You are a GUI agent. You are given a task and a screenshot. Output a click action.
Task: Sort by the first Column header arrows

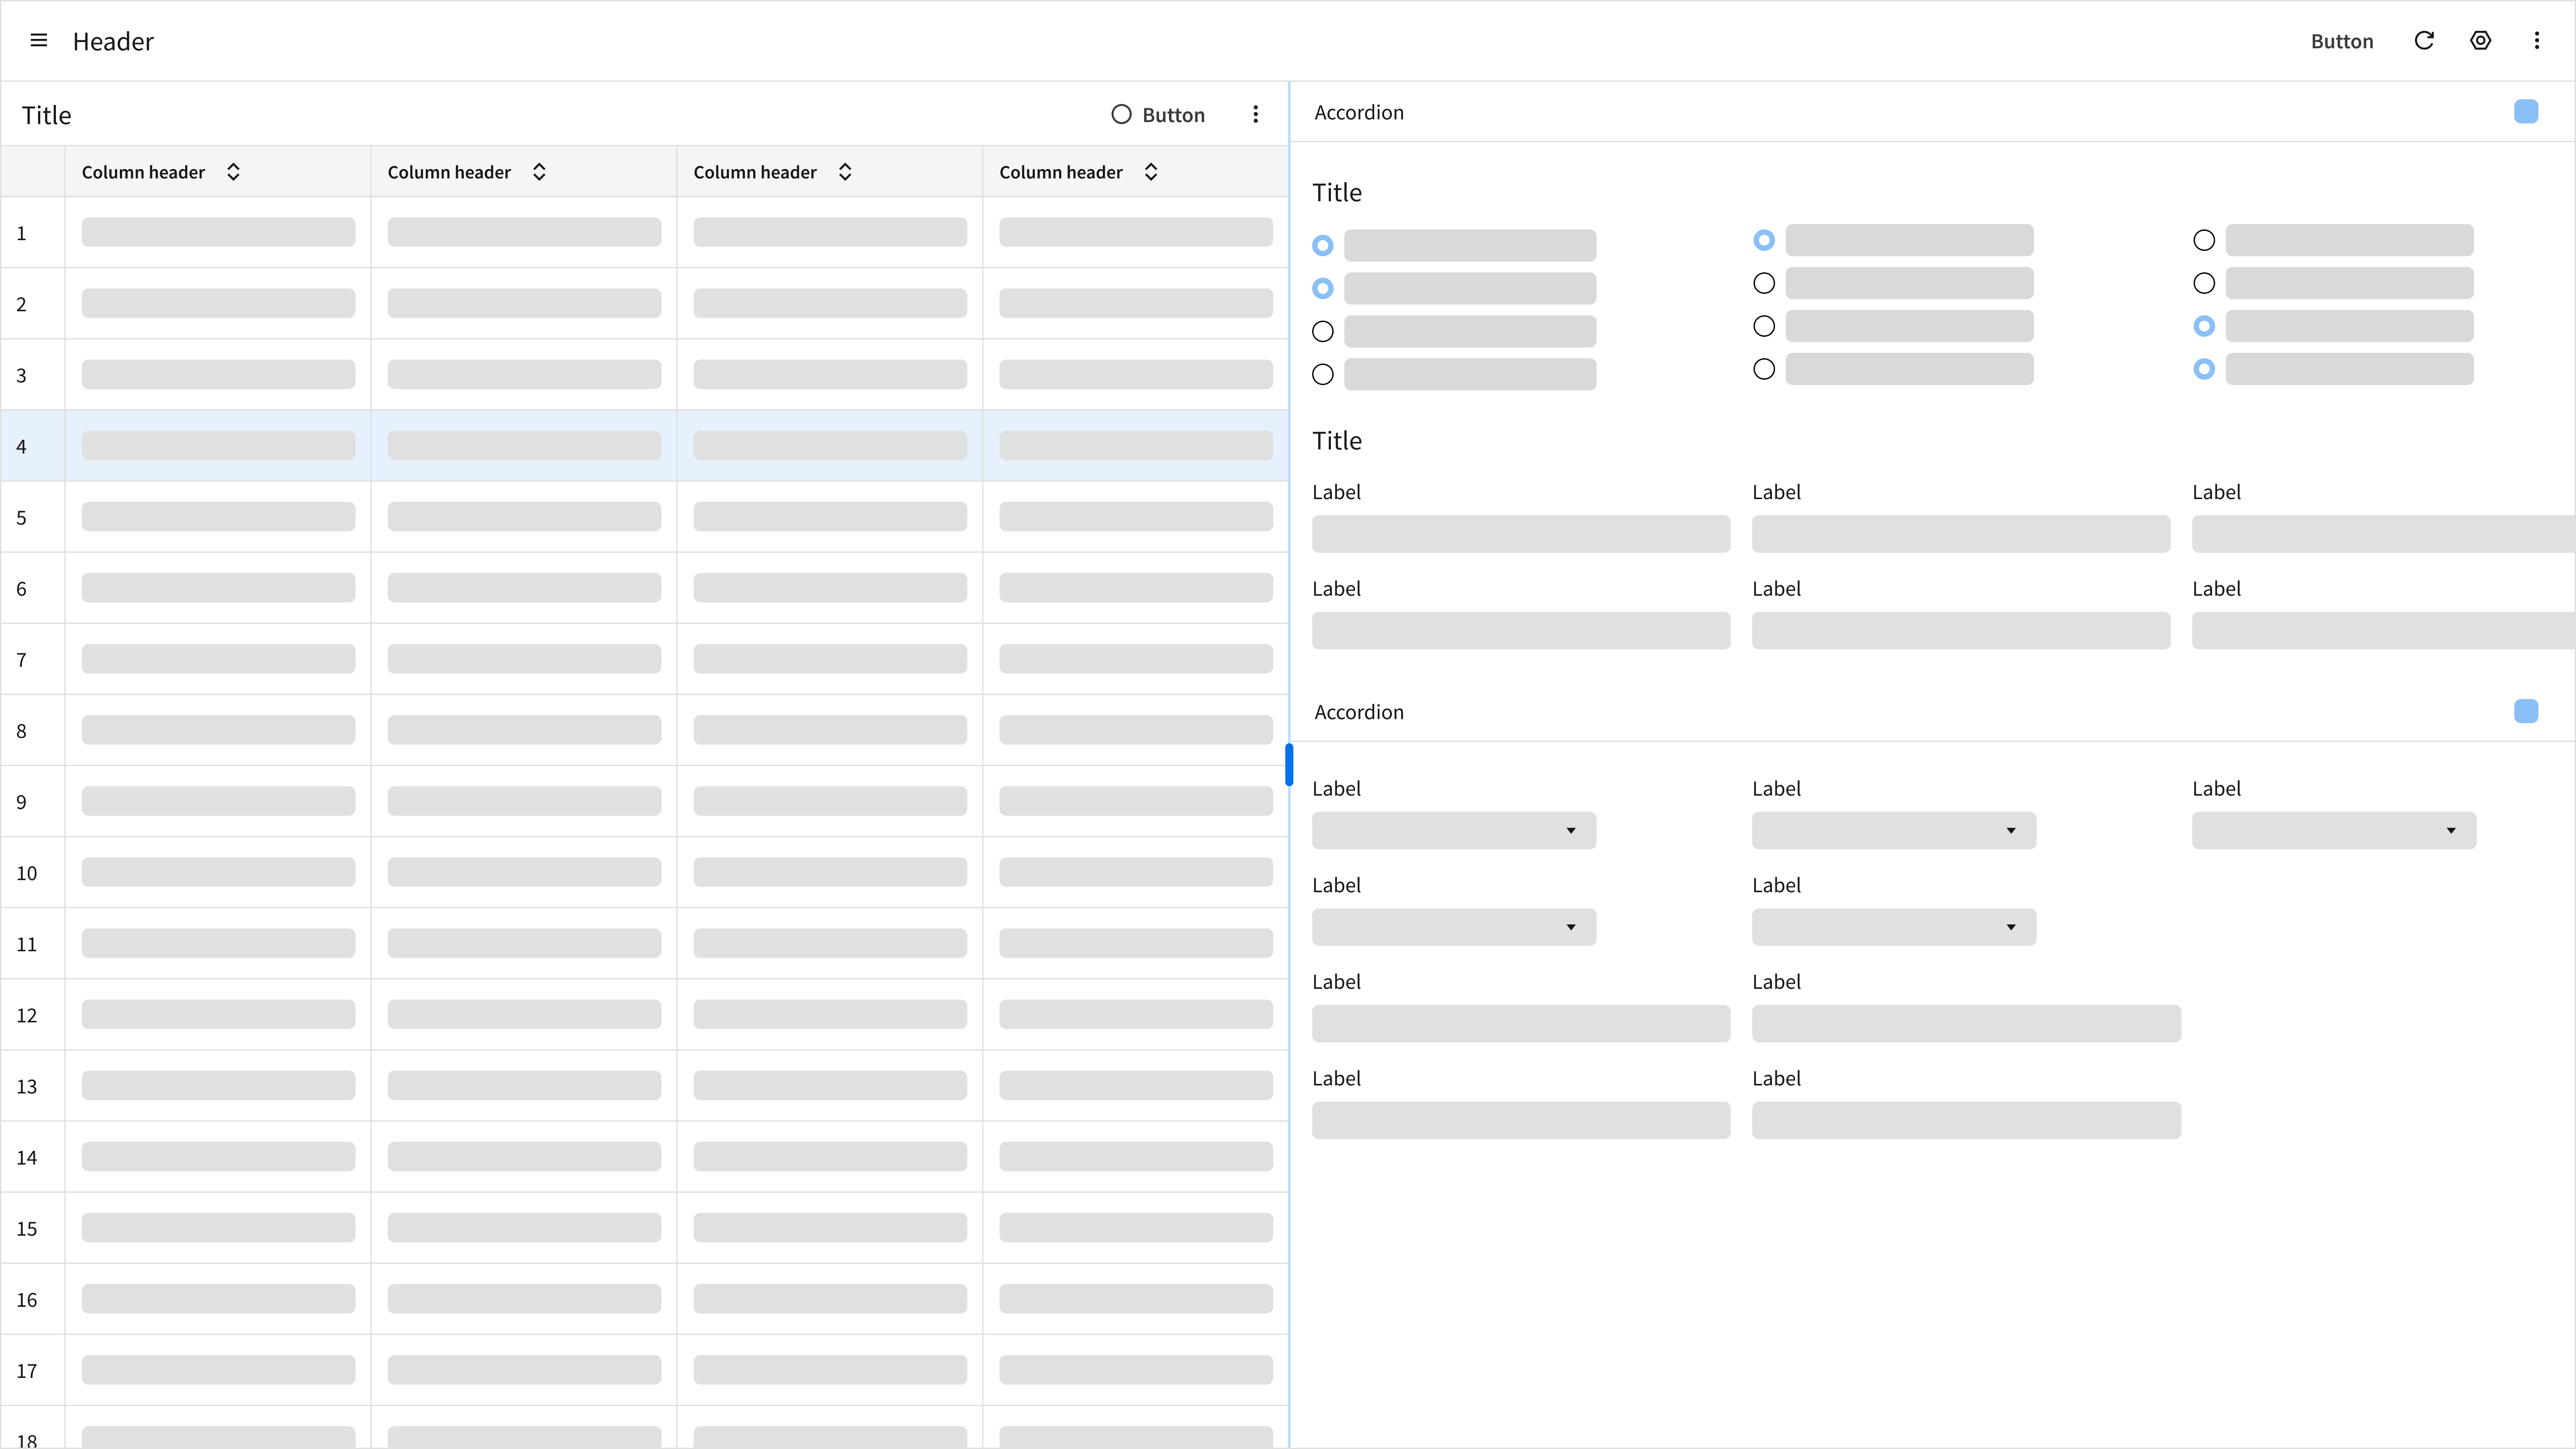233,172
